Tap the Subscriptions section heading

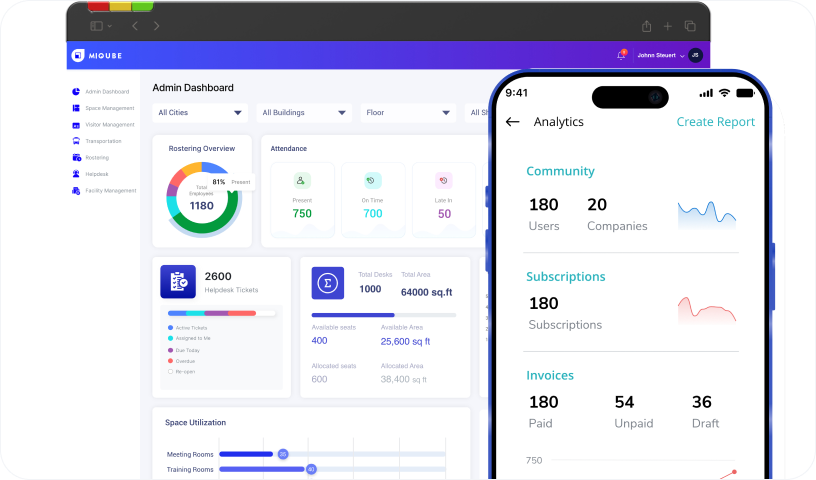coord(566,276)
